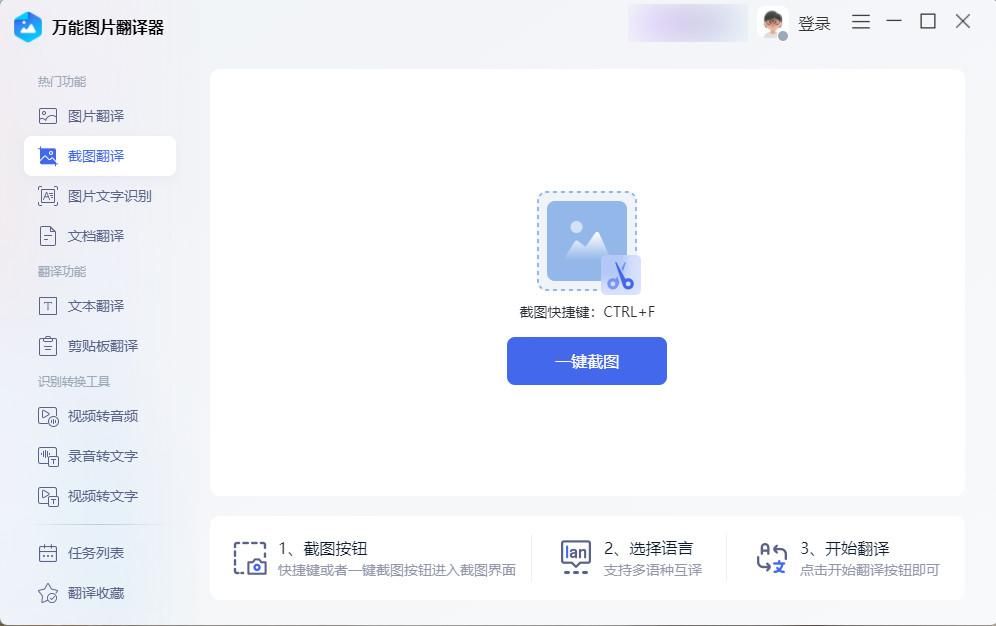Click the 视频转文字 icon

click(48, 496)
